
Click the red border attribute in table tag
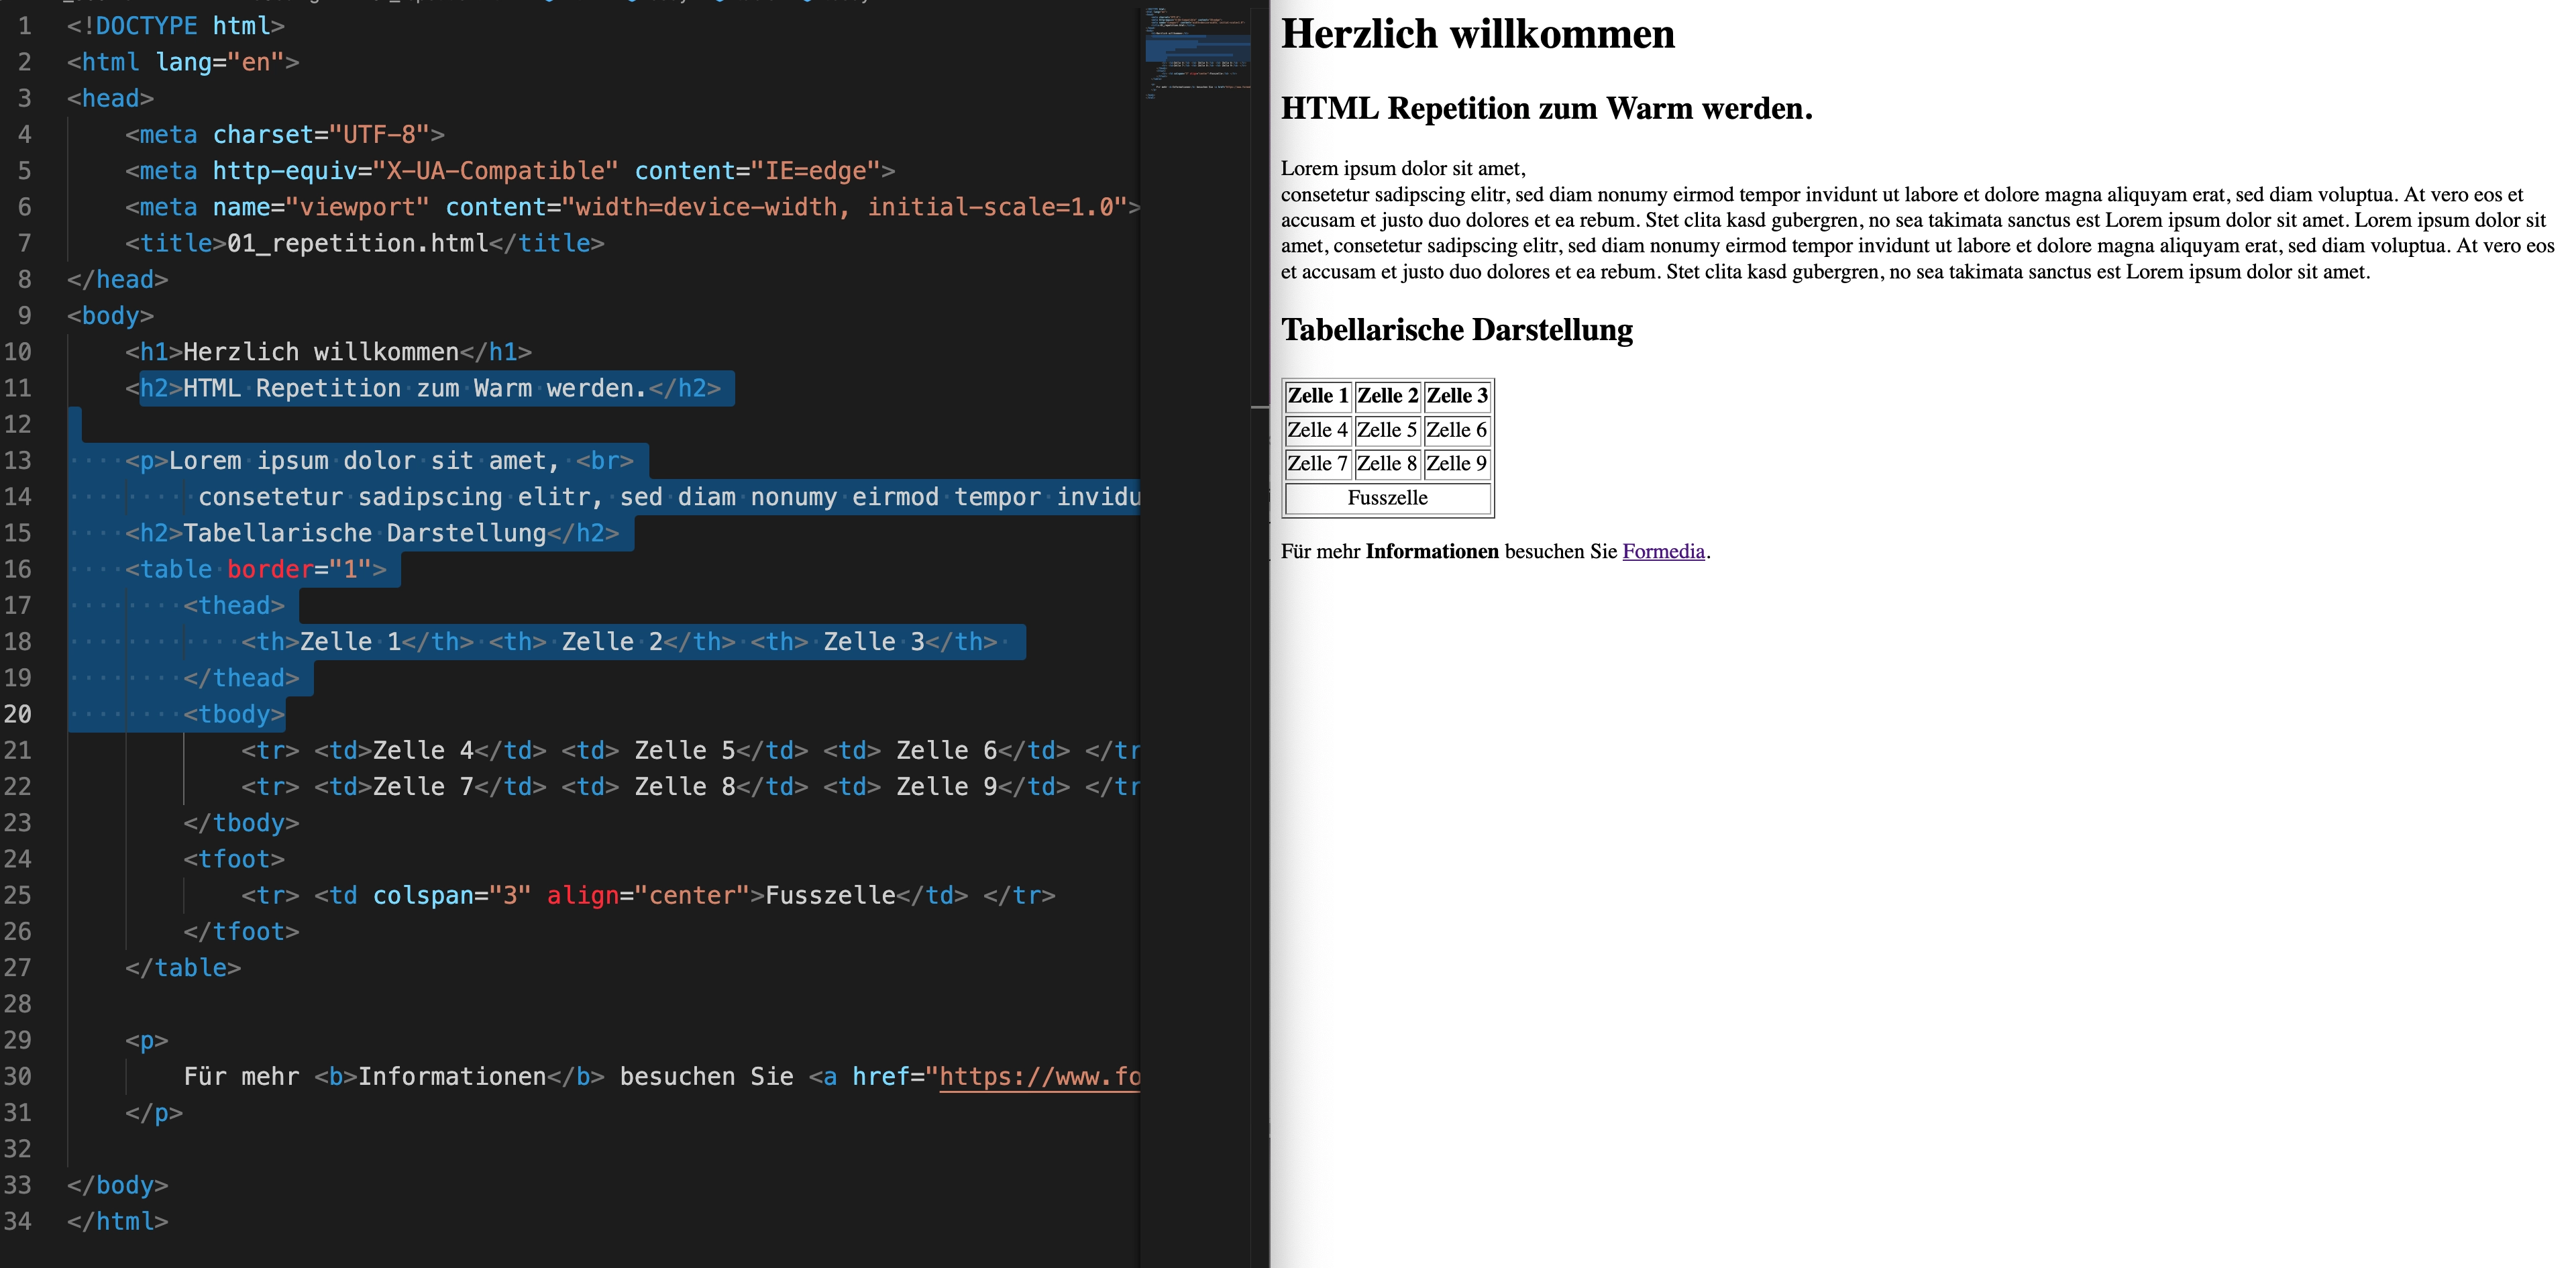point(270,570)
